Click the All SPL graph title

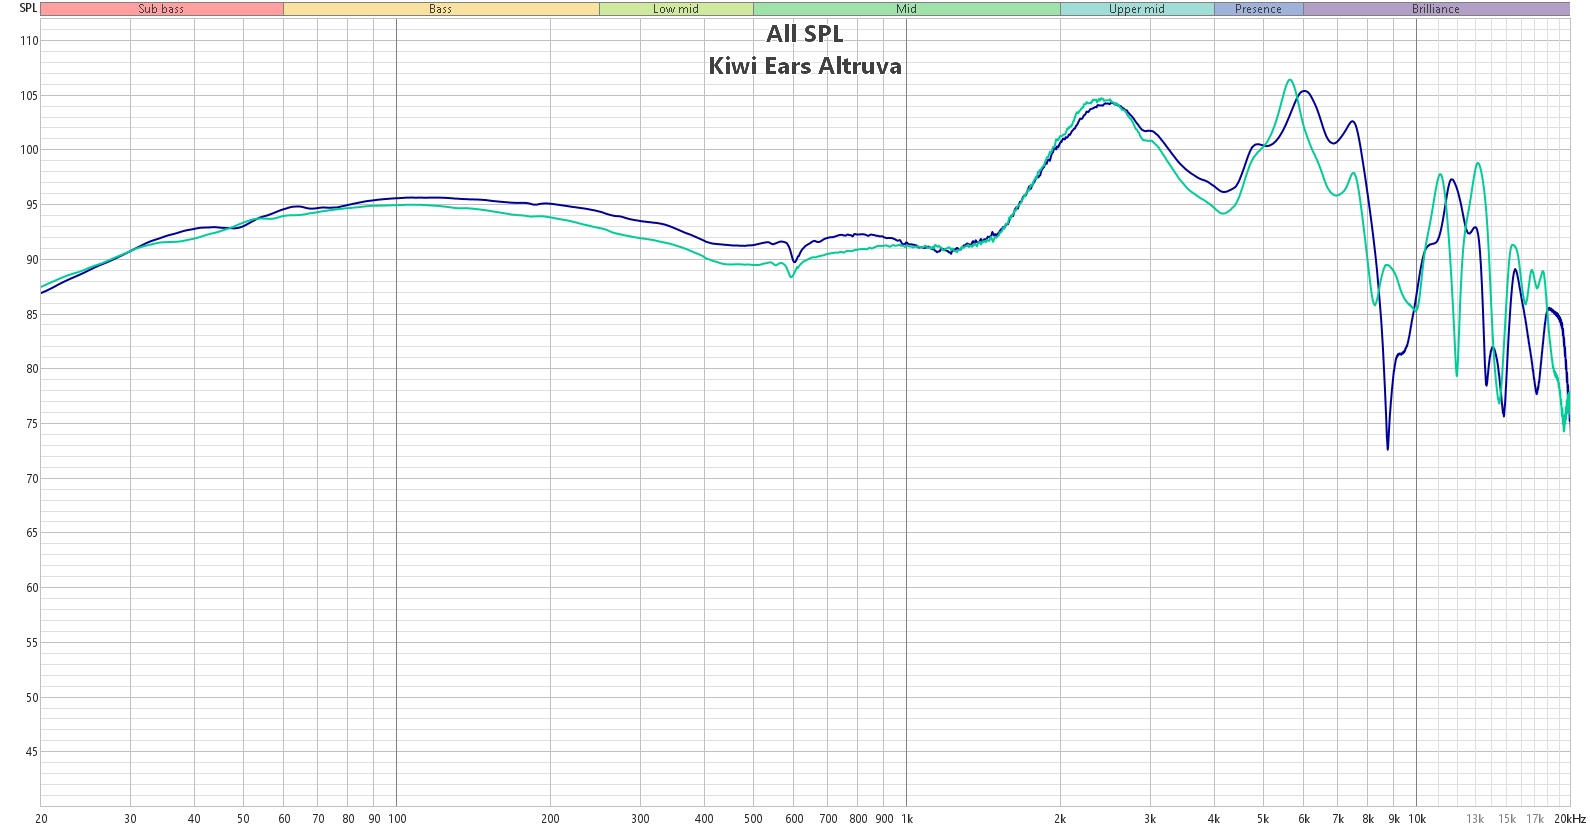[x=805, y=34]
